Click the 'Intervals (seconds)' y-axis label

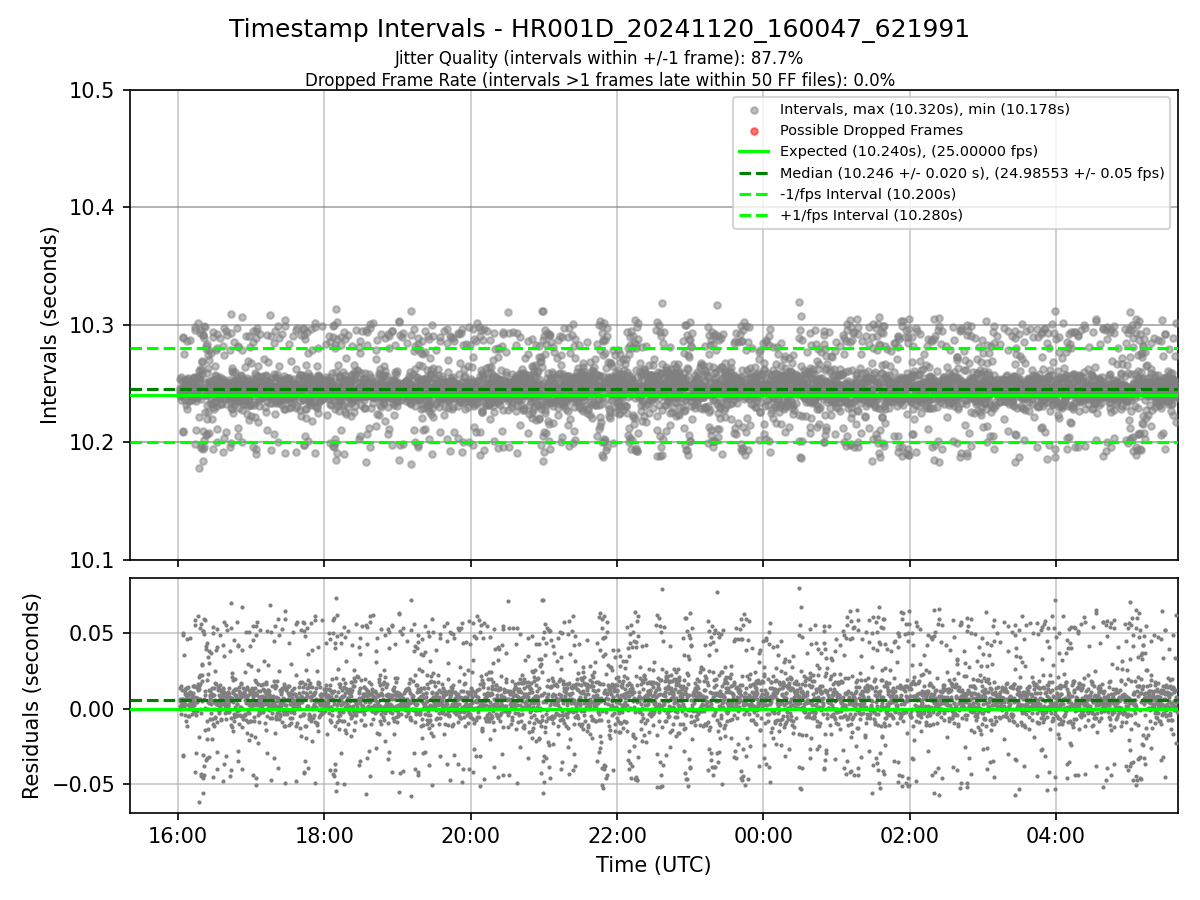(x=50, y=324)
